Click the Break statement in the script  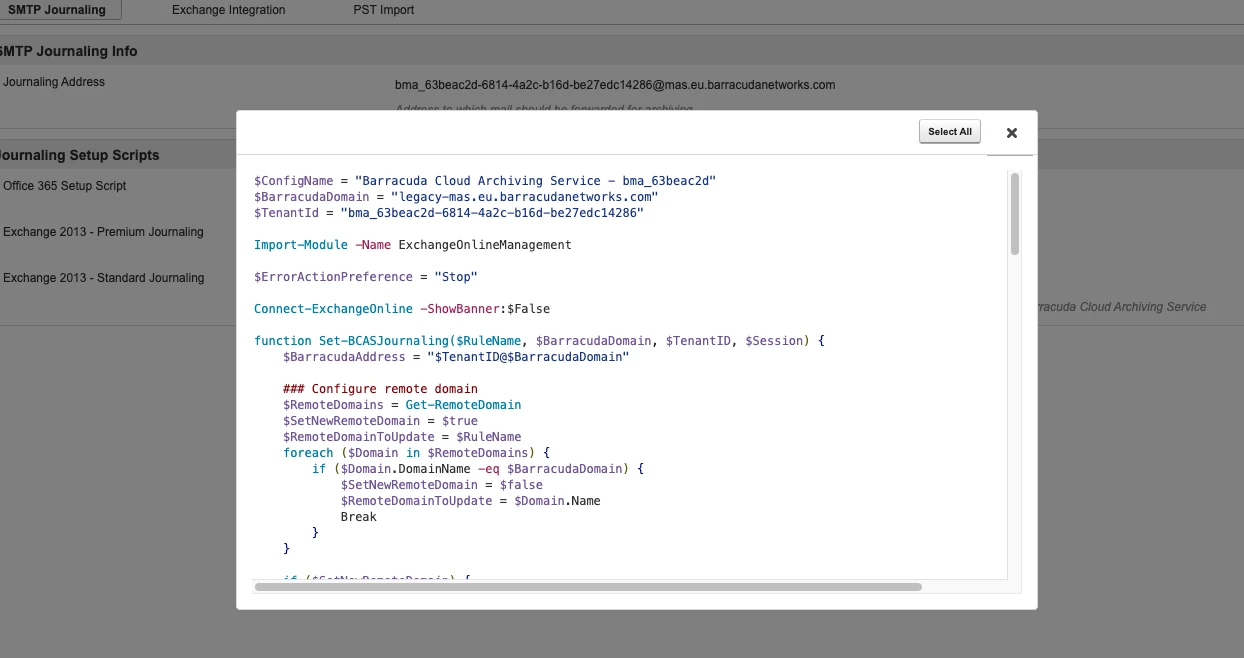click(359, 517)
